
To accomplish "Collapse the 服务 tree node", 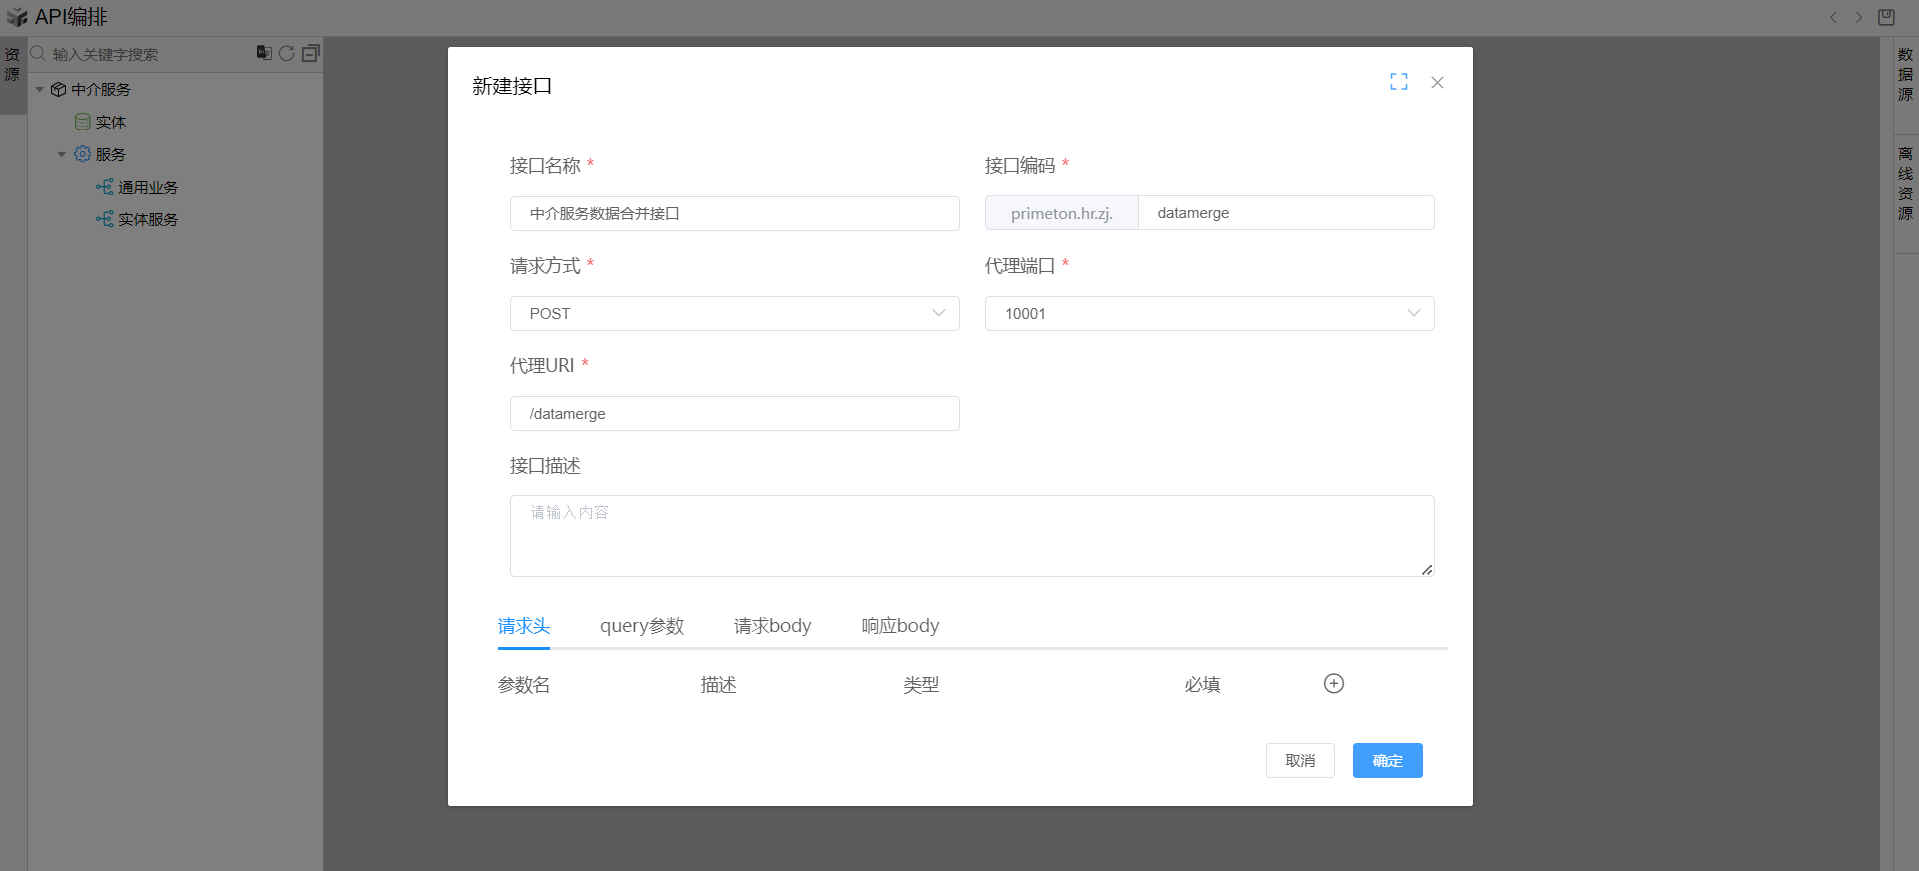I will pyautogui.click(x=62, y=155).
